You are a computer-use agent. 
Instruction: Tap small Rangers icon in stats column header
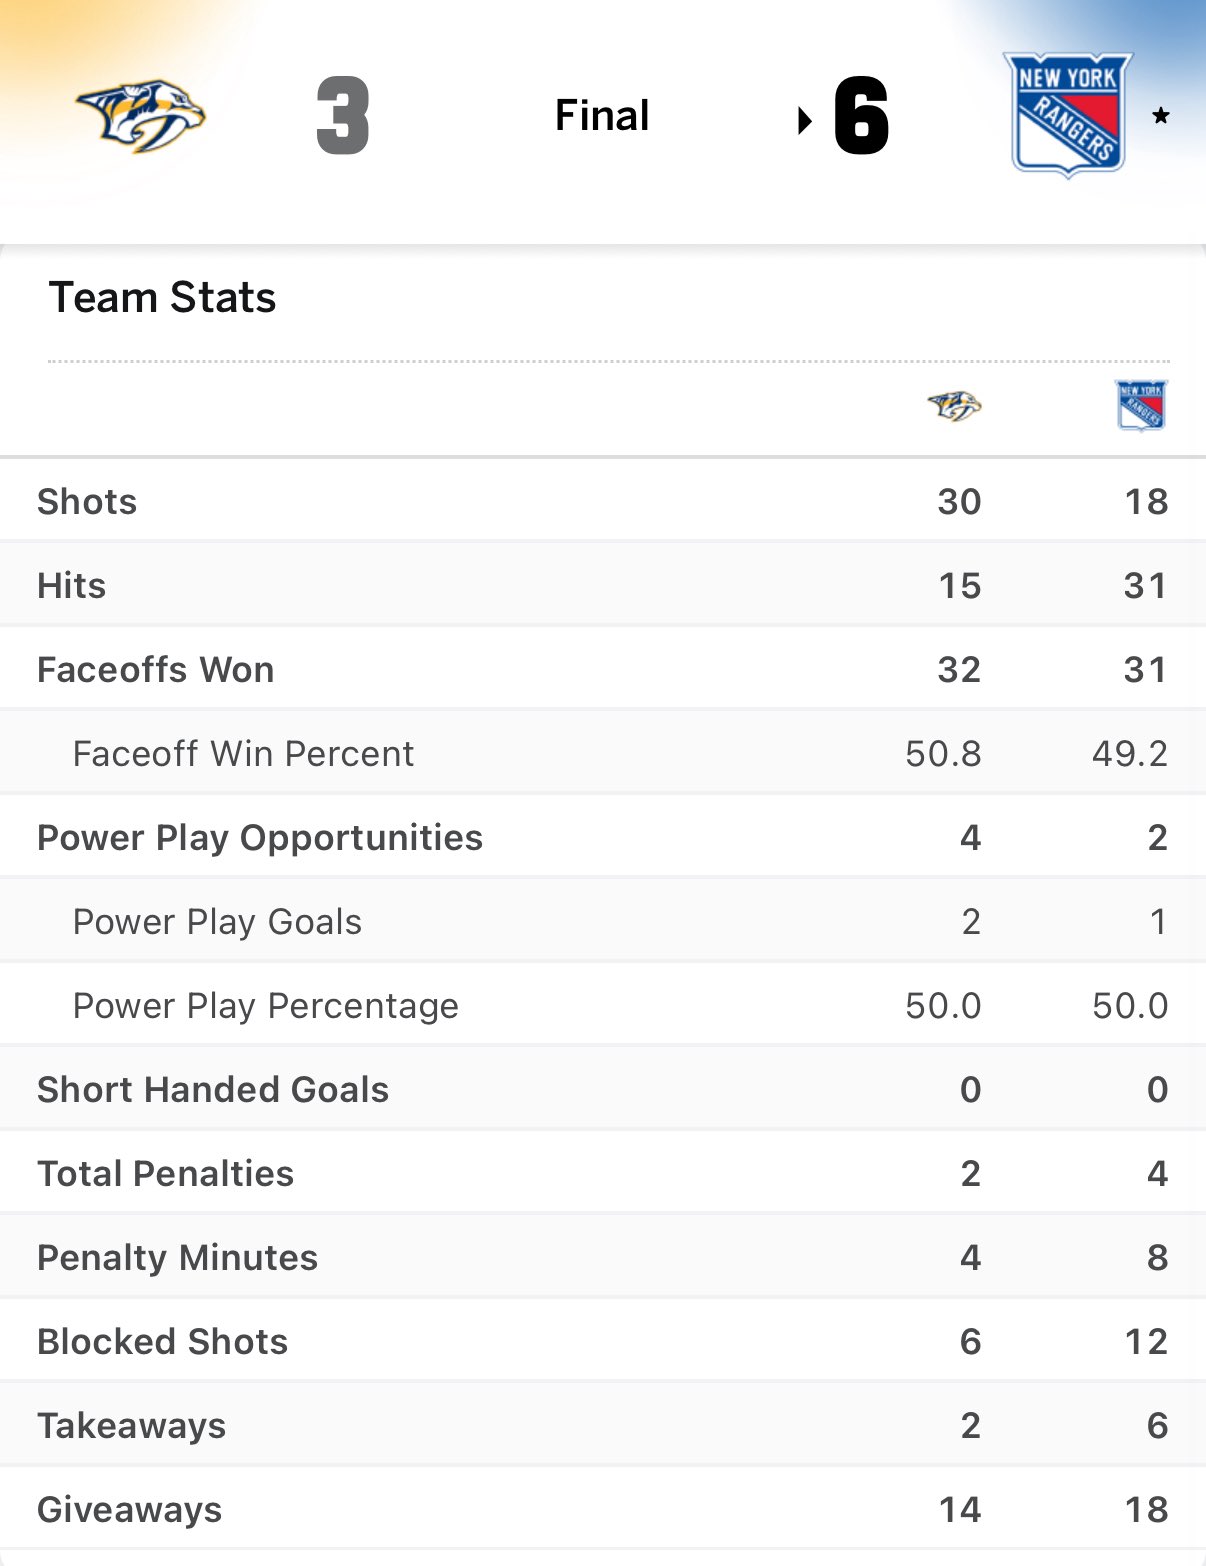pos(1141,406)
